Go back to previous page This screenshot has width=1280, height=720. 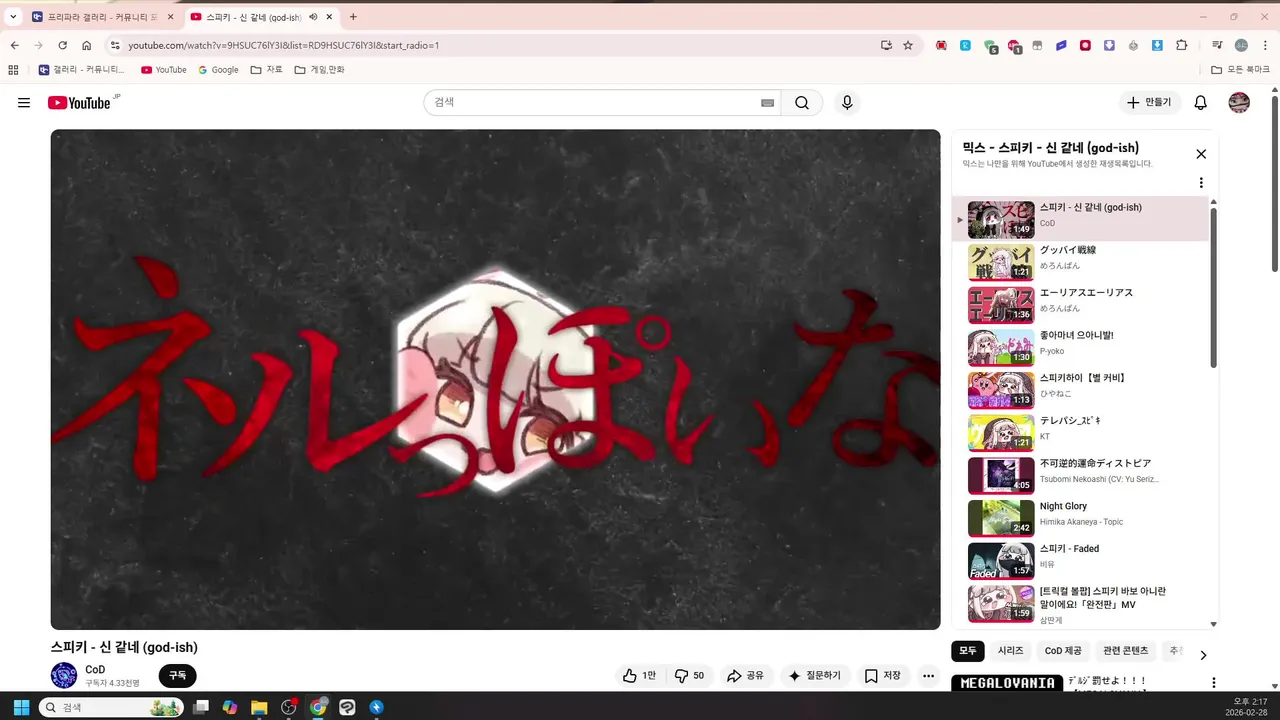(14, 45)
